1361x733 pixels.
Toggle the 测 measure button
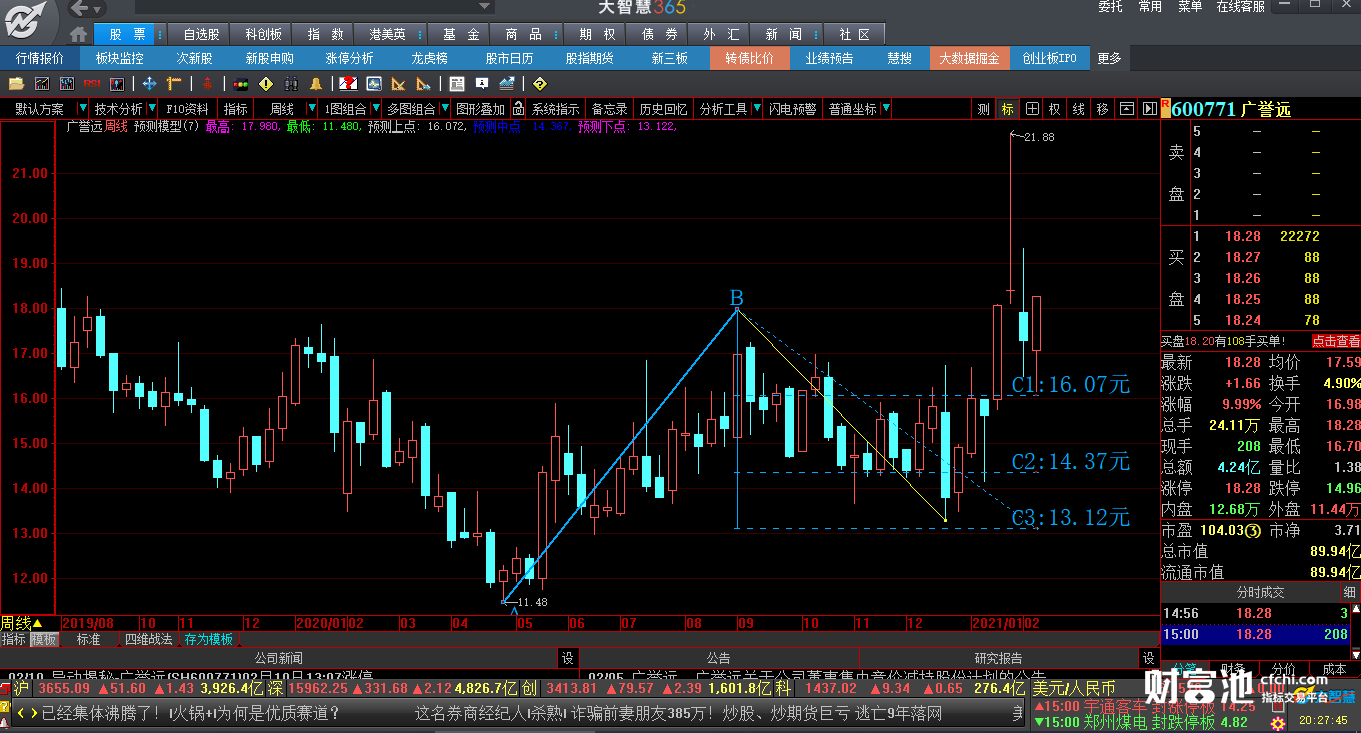pyautogui.click(x=983, y=109)
